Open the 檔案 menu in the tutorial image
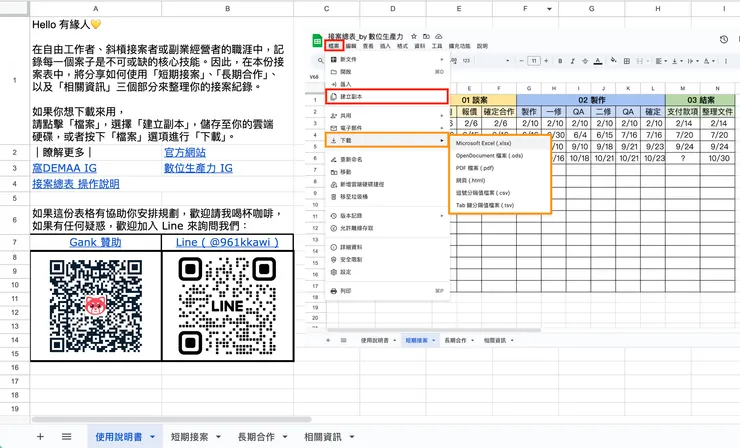 334,46
